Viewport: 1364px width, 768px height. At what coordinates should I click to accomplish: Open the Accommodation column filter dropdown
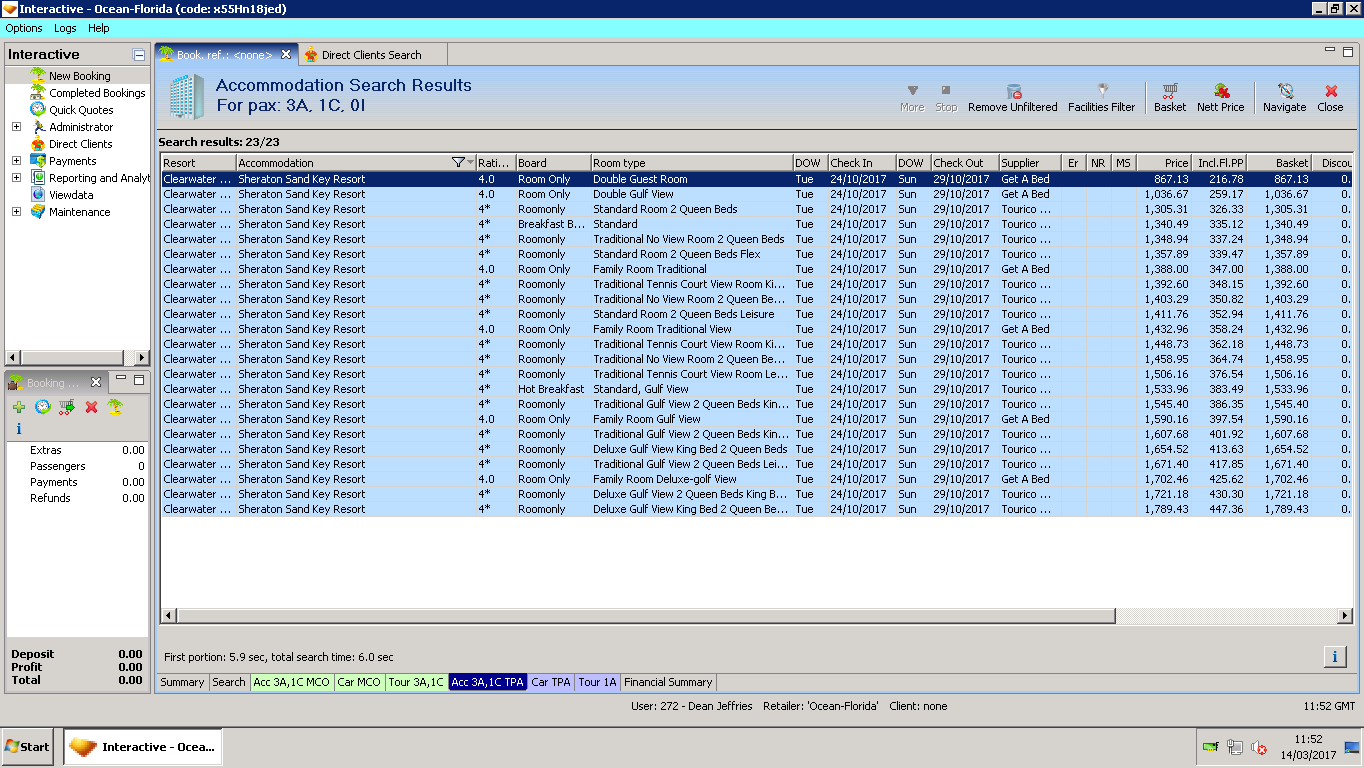click(470, 163)
